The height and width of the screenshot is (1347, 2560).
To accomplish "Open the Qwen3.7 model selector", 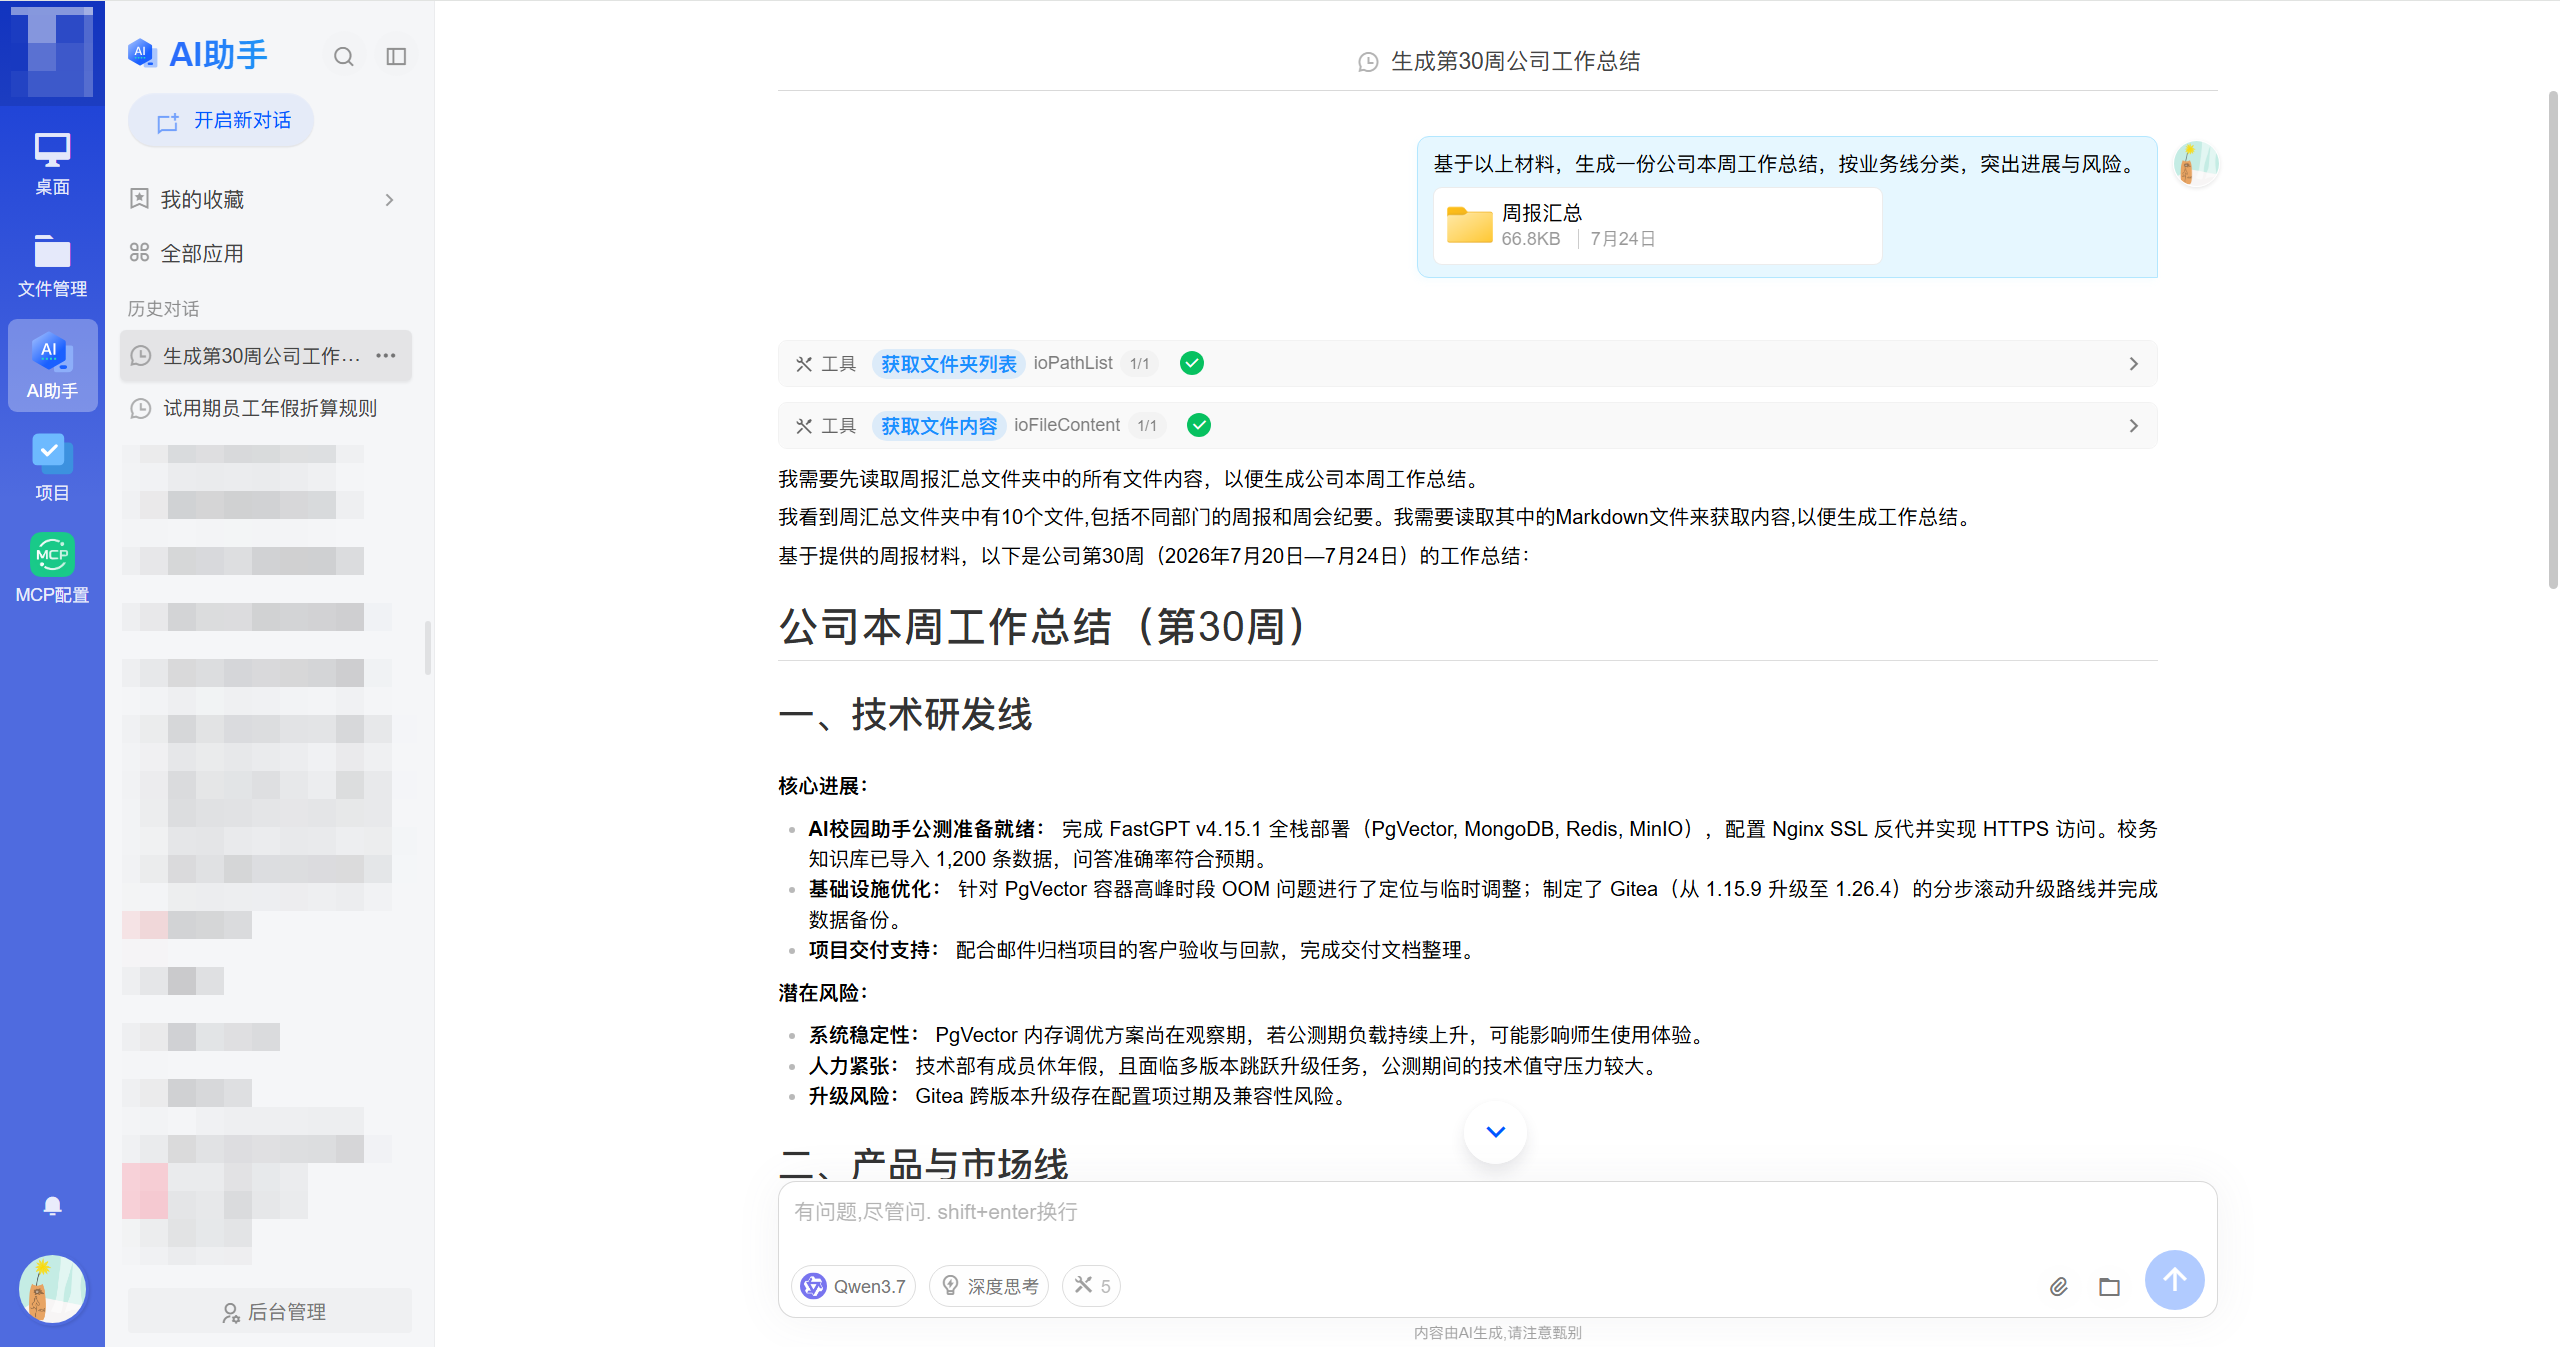I will pyautogui.click(x=854, y=1286).
